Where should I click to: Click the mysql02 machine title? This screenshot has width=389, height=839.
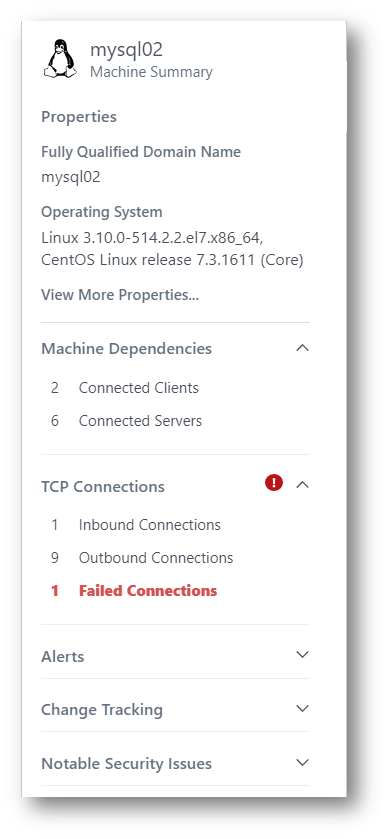[126, 50]
